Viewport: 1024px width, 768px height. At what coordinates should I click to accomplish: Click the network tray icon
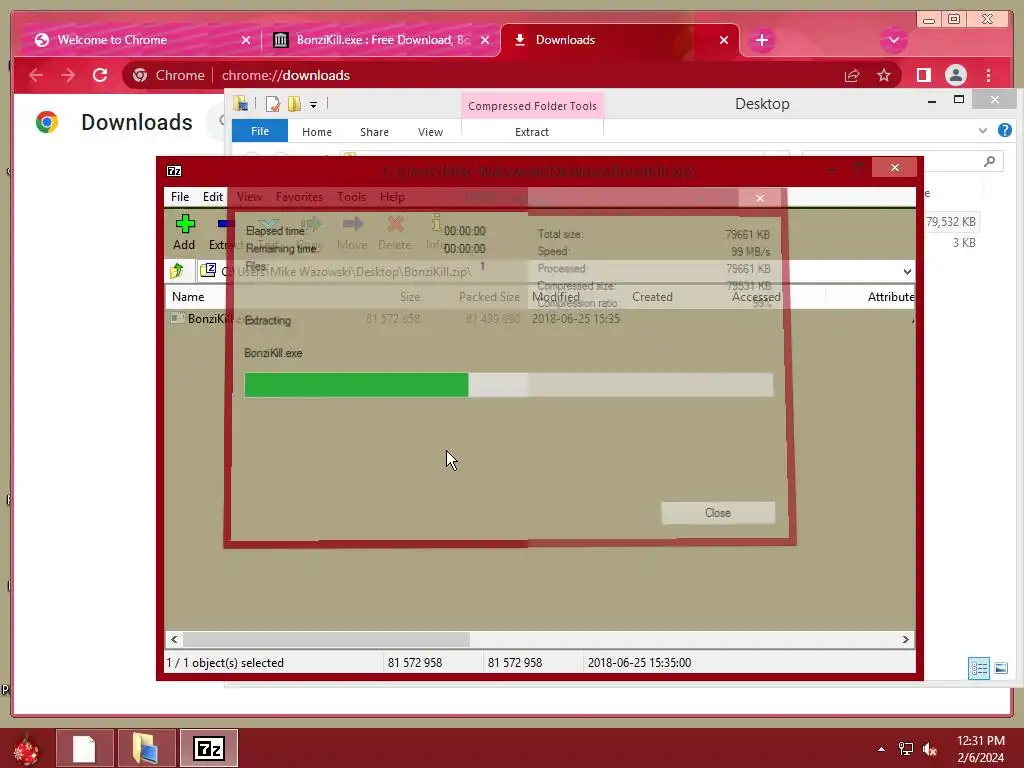tap(906, 748)
